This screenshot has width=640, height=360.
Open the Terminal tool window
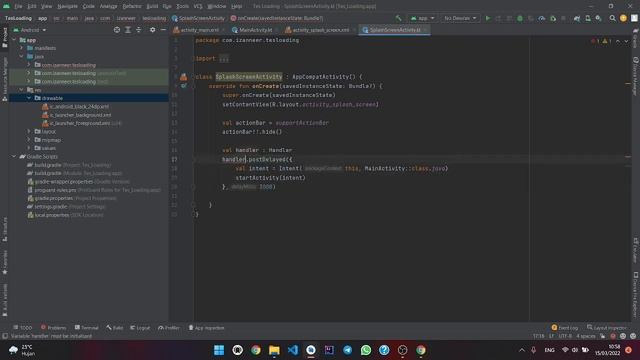[87, 328]
